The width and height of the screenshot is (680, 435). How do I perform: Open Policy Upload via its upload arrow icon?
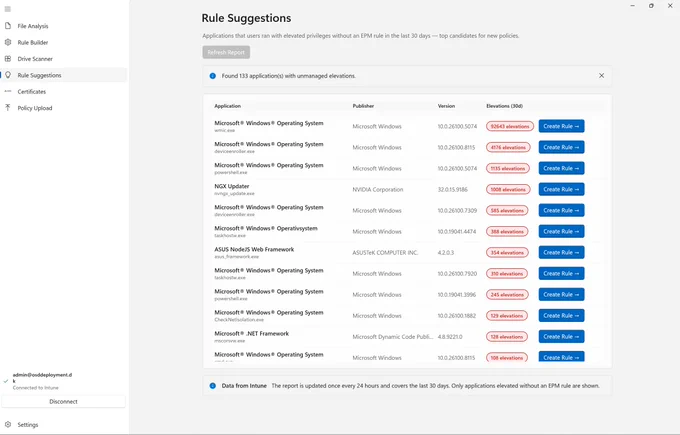point(8,108)
